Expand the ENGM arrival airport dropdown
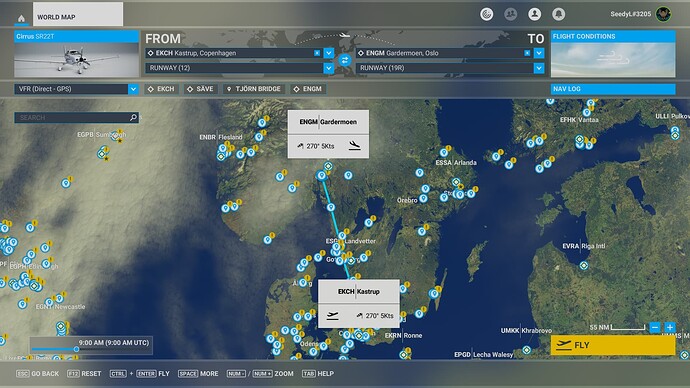The height and width of the screenshot is (388, 690). tap(539, 53)
